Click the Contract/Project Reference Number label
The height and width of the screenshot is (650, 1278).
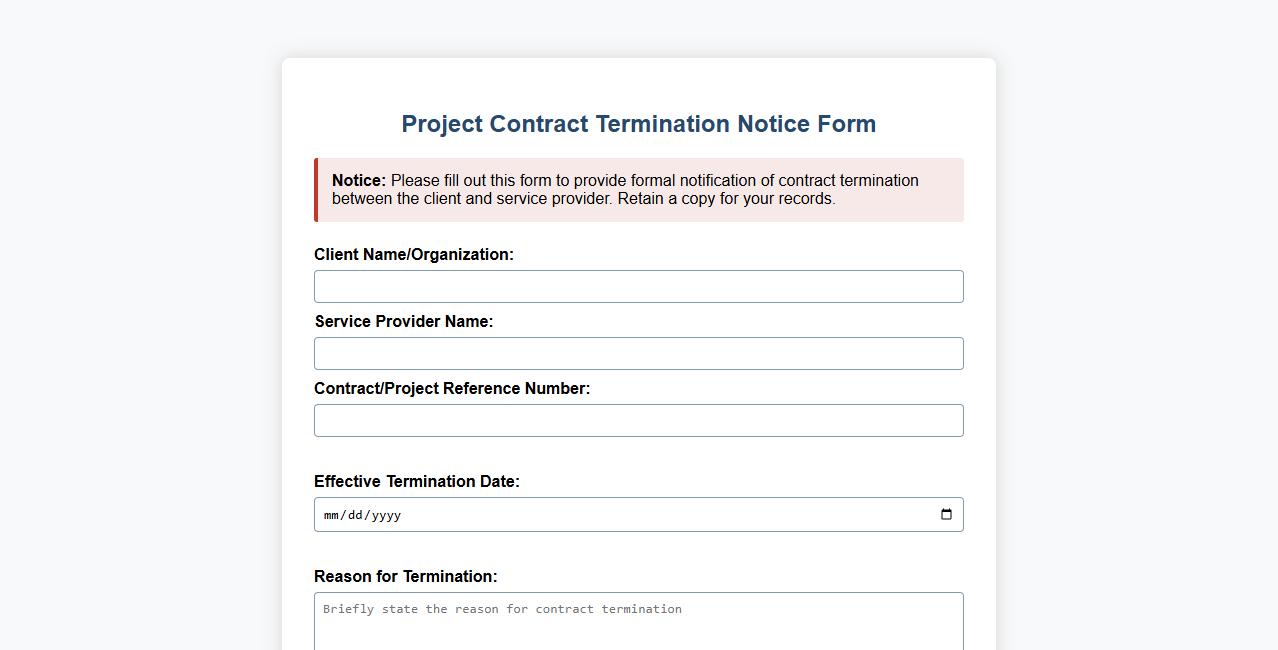(452, 388)
